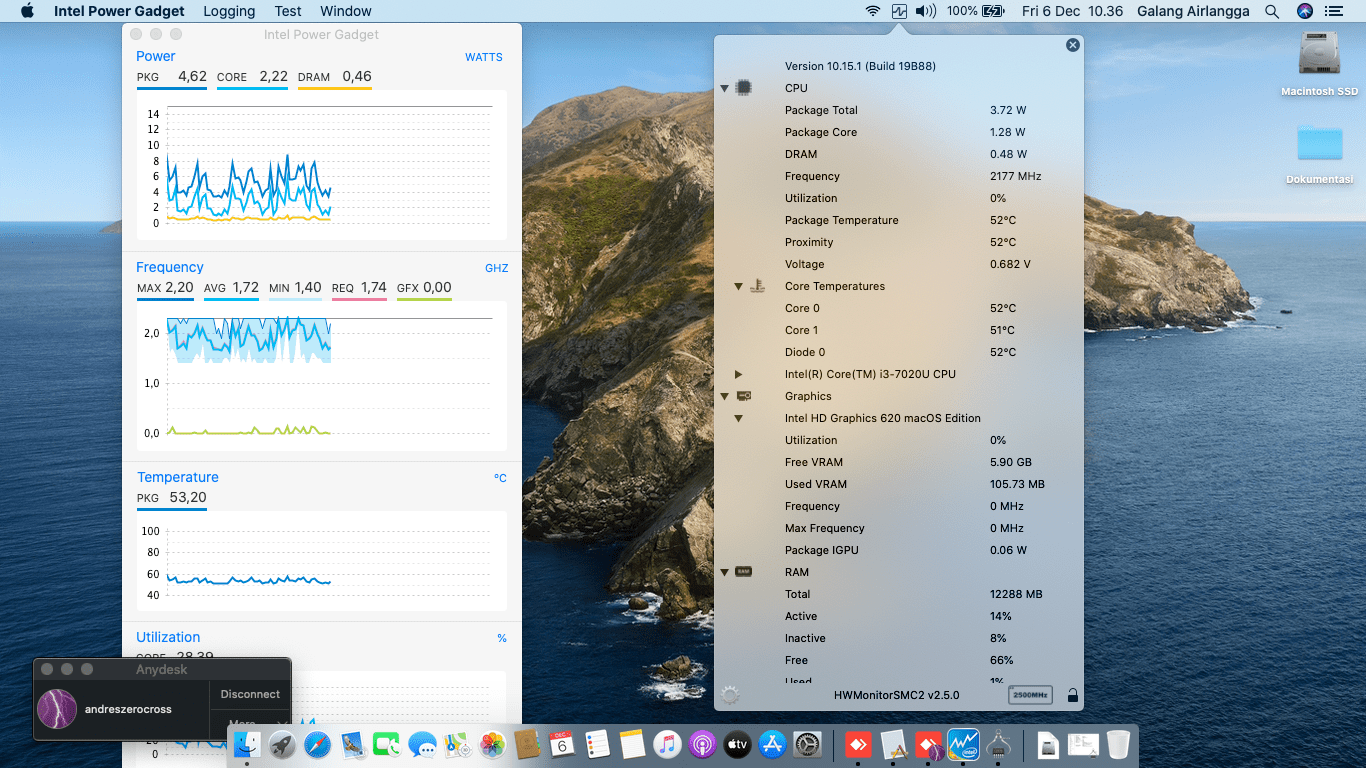Open date and time in menu bar
The height and width of the screenshot is (768, 1366).
pyautogui.click(x=1073, y=11)
